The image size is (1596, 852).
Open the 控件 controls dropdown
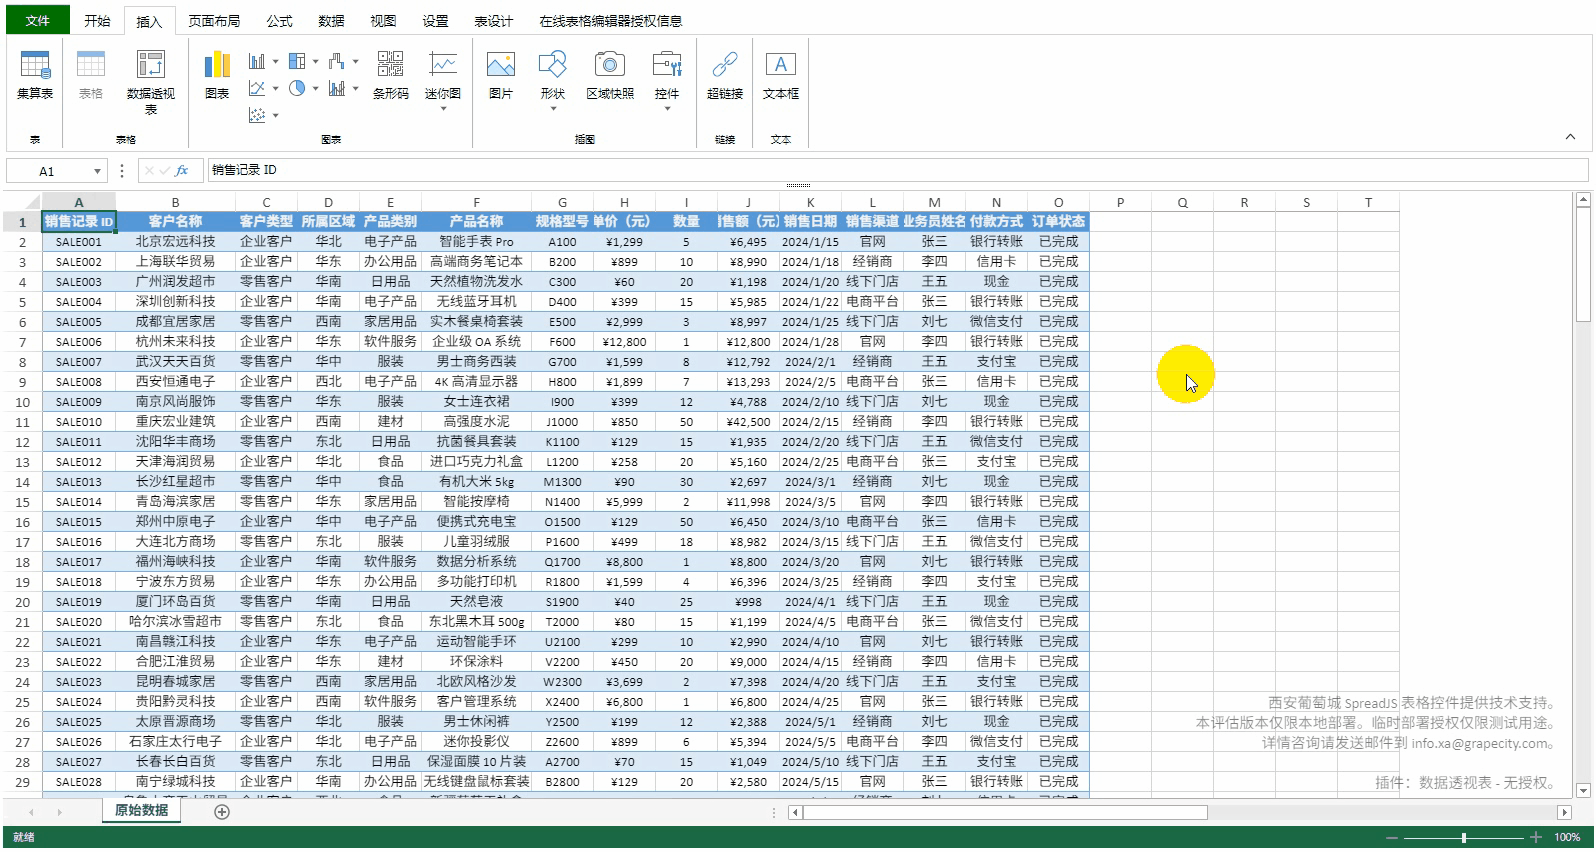coord(667,80)
